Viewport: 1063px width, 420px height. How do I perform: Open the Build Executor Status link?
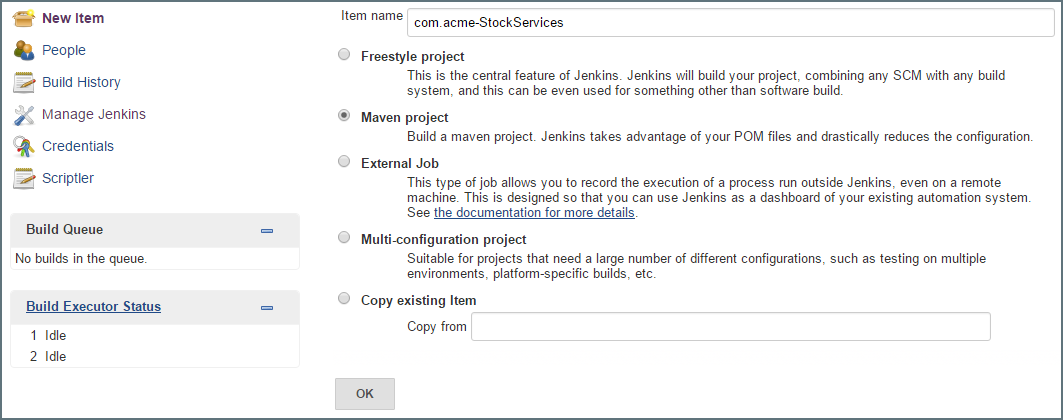point(93,307)
